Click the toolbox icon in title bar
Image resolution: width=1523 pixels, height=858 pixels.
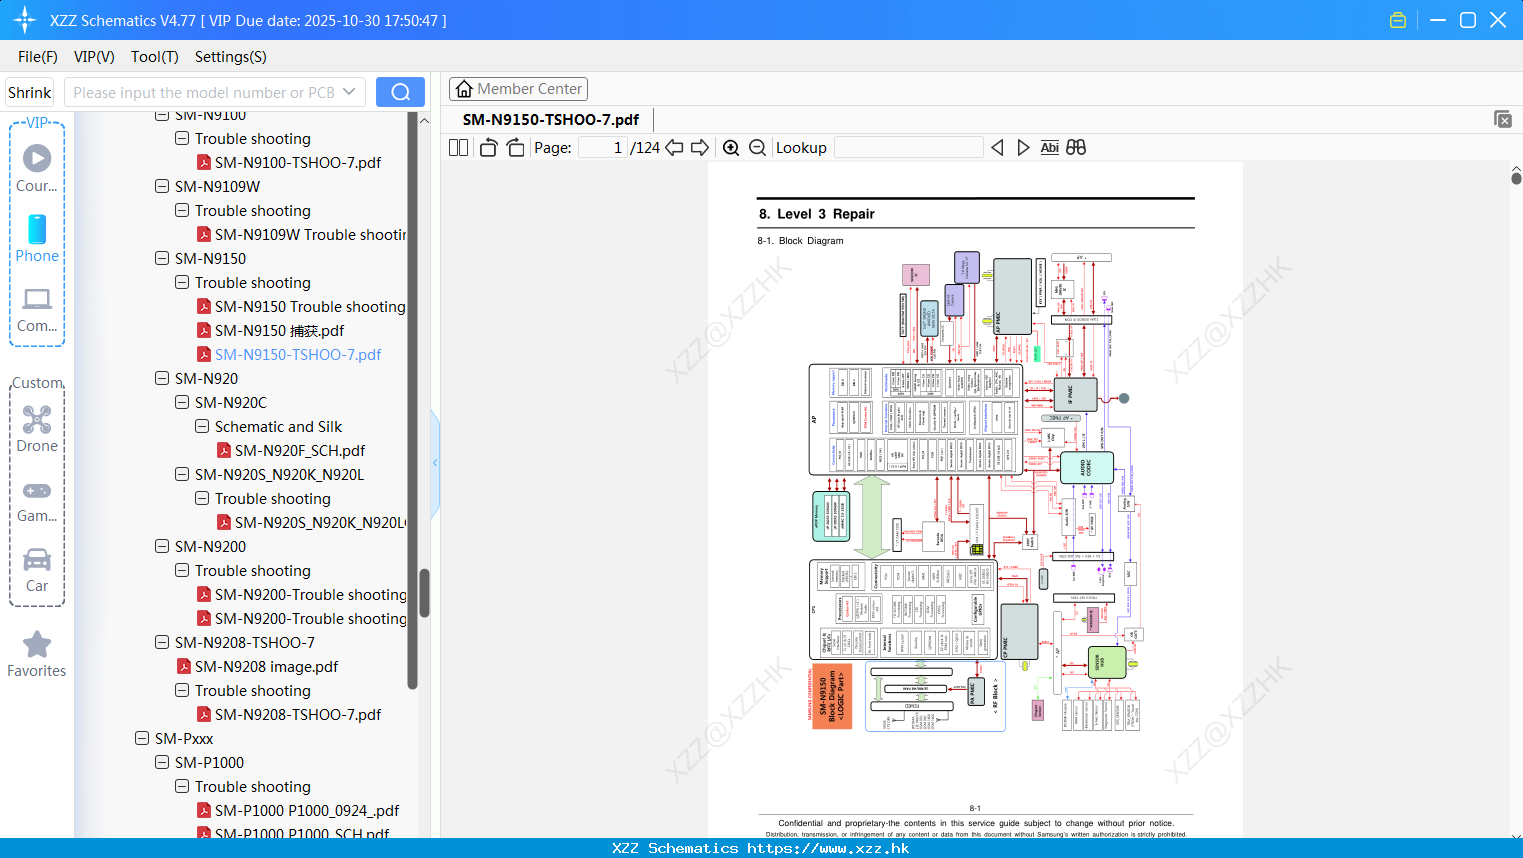1398,20
